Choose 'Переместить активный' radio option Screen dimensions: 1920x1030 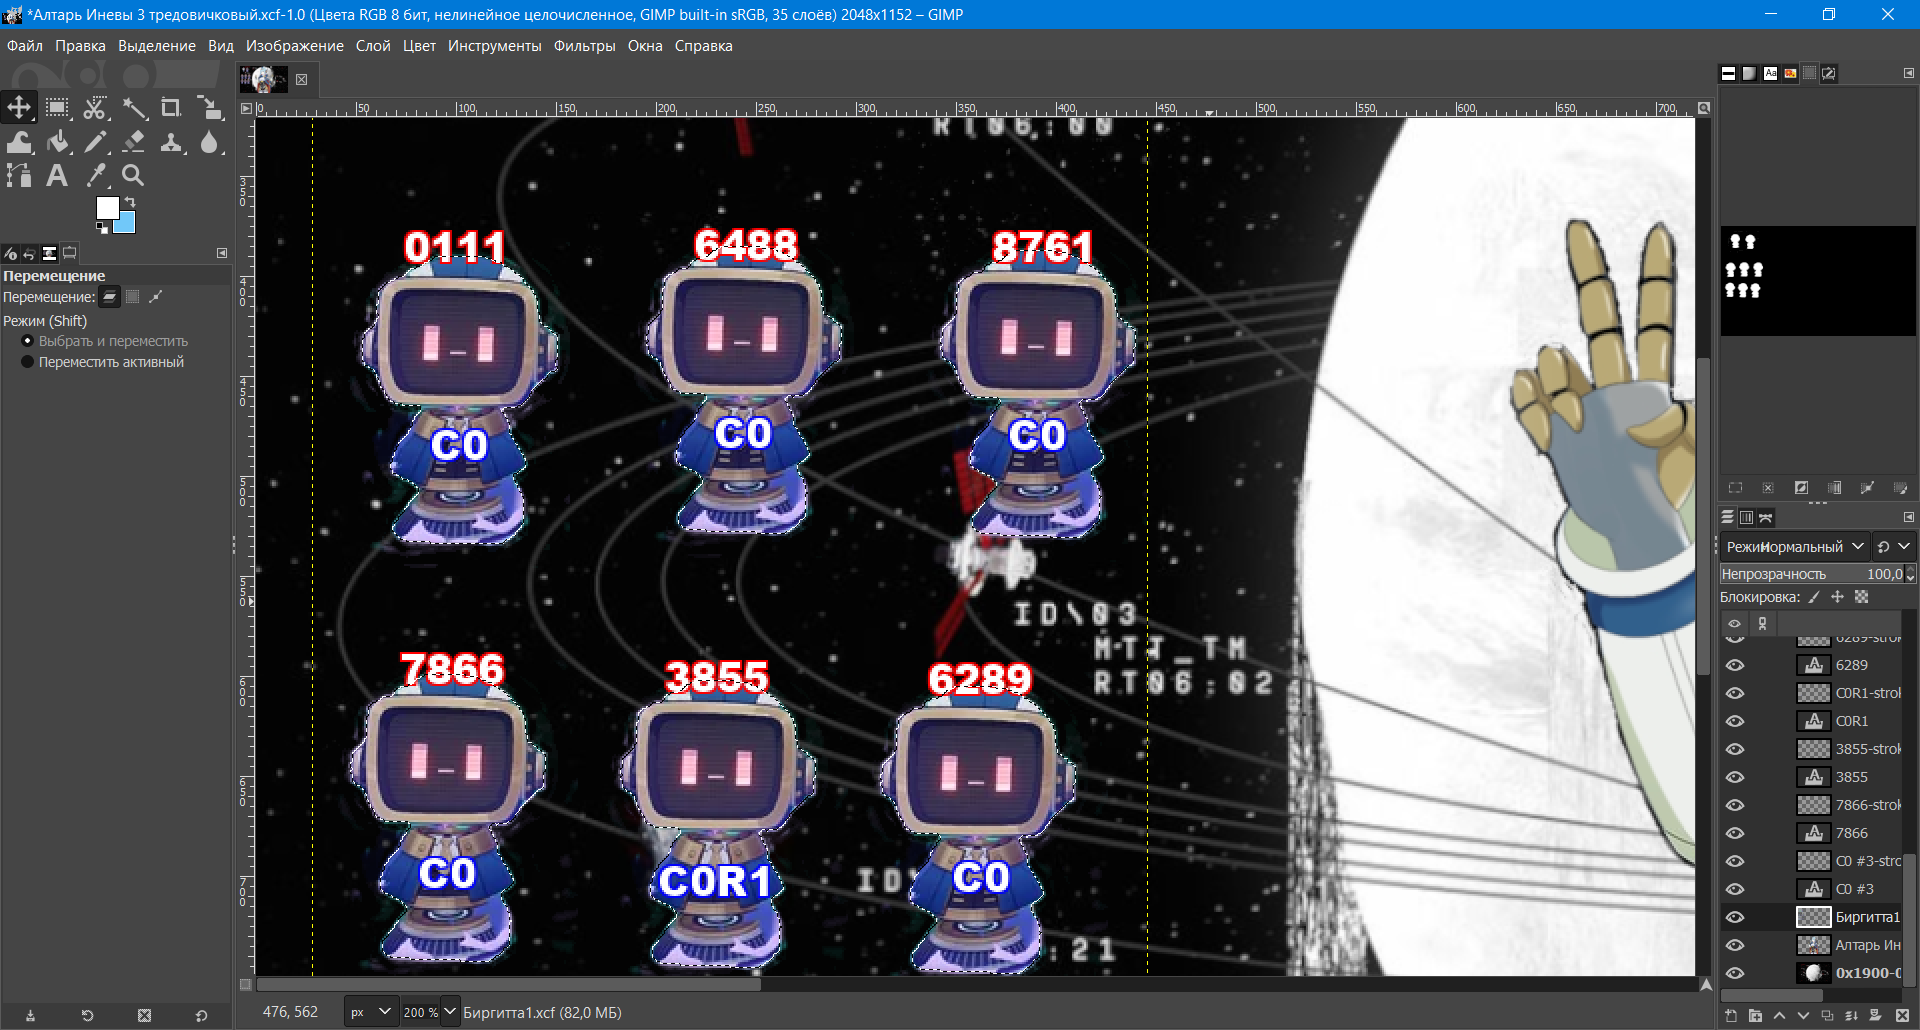click(103, 362)
